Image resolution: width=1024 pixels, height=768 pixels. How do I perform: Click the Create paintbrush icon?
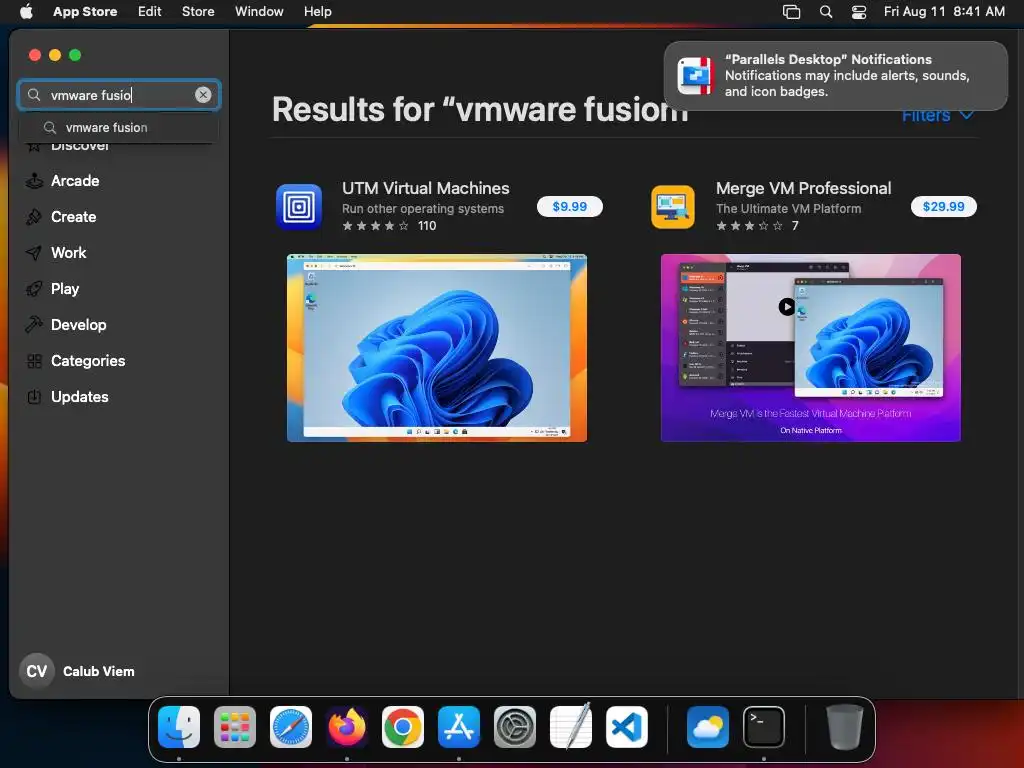tap(34, 217)
